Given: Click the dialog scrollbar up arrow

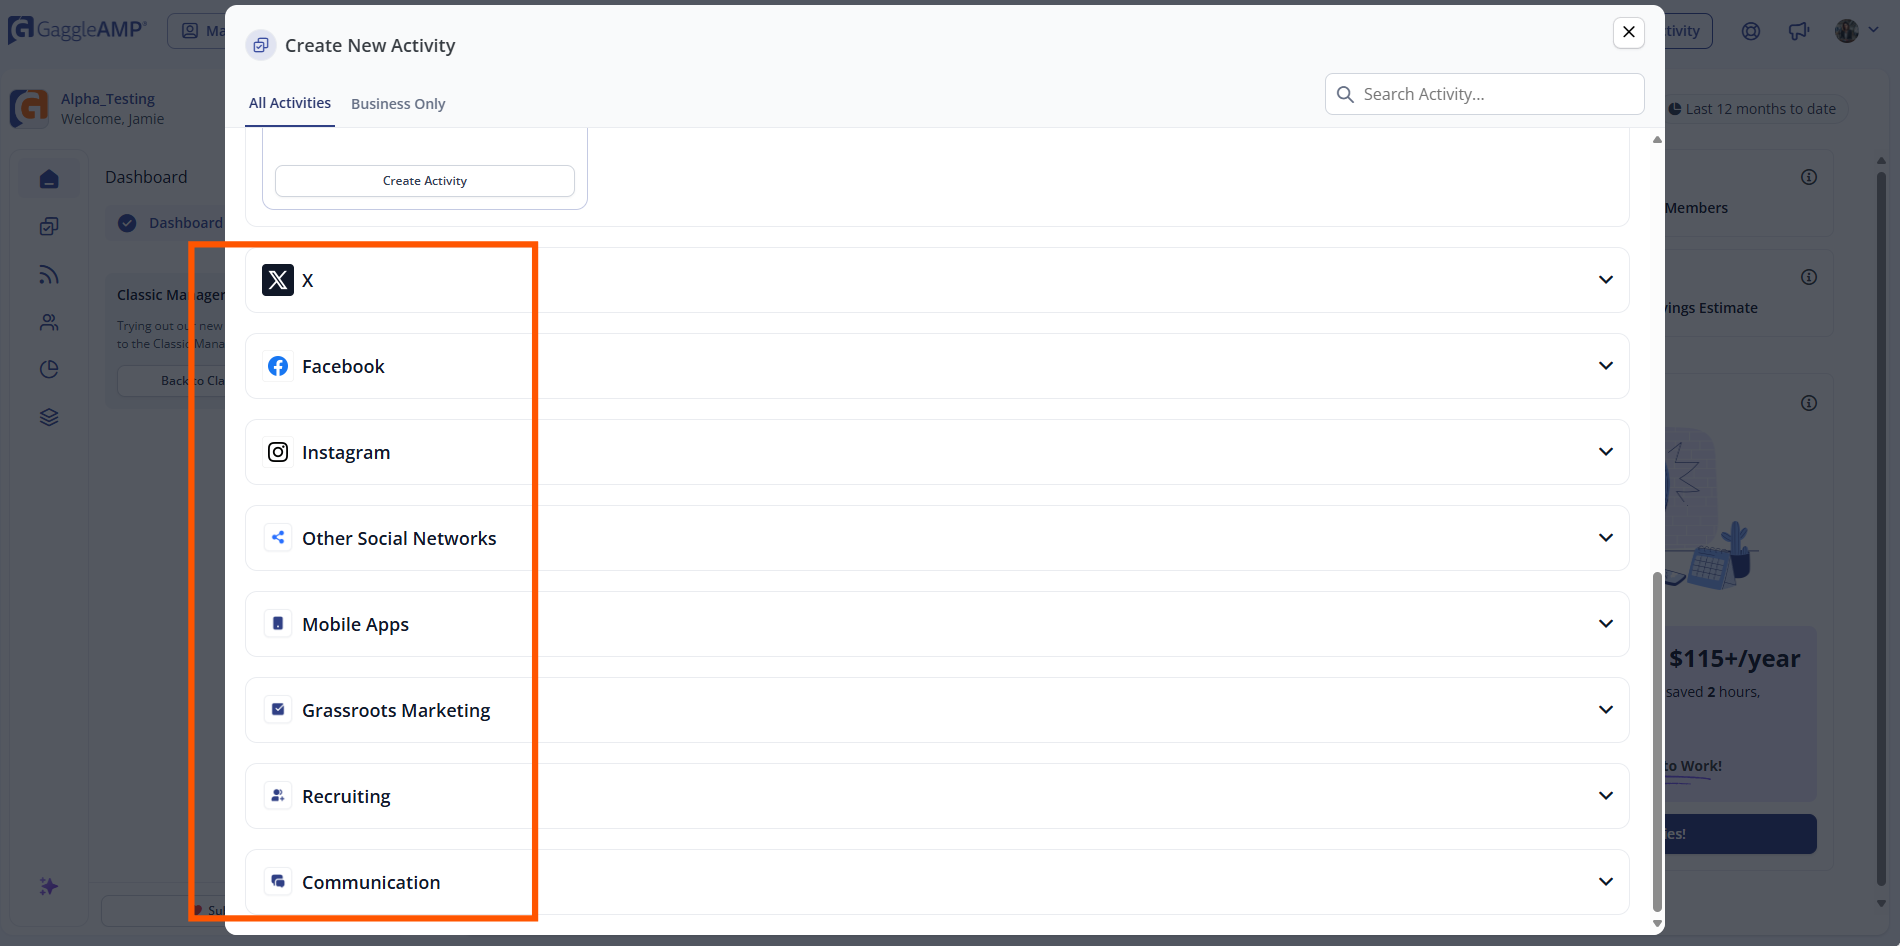Looking at the screenshot, I should (x=1657, y=139).
